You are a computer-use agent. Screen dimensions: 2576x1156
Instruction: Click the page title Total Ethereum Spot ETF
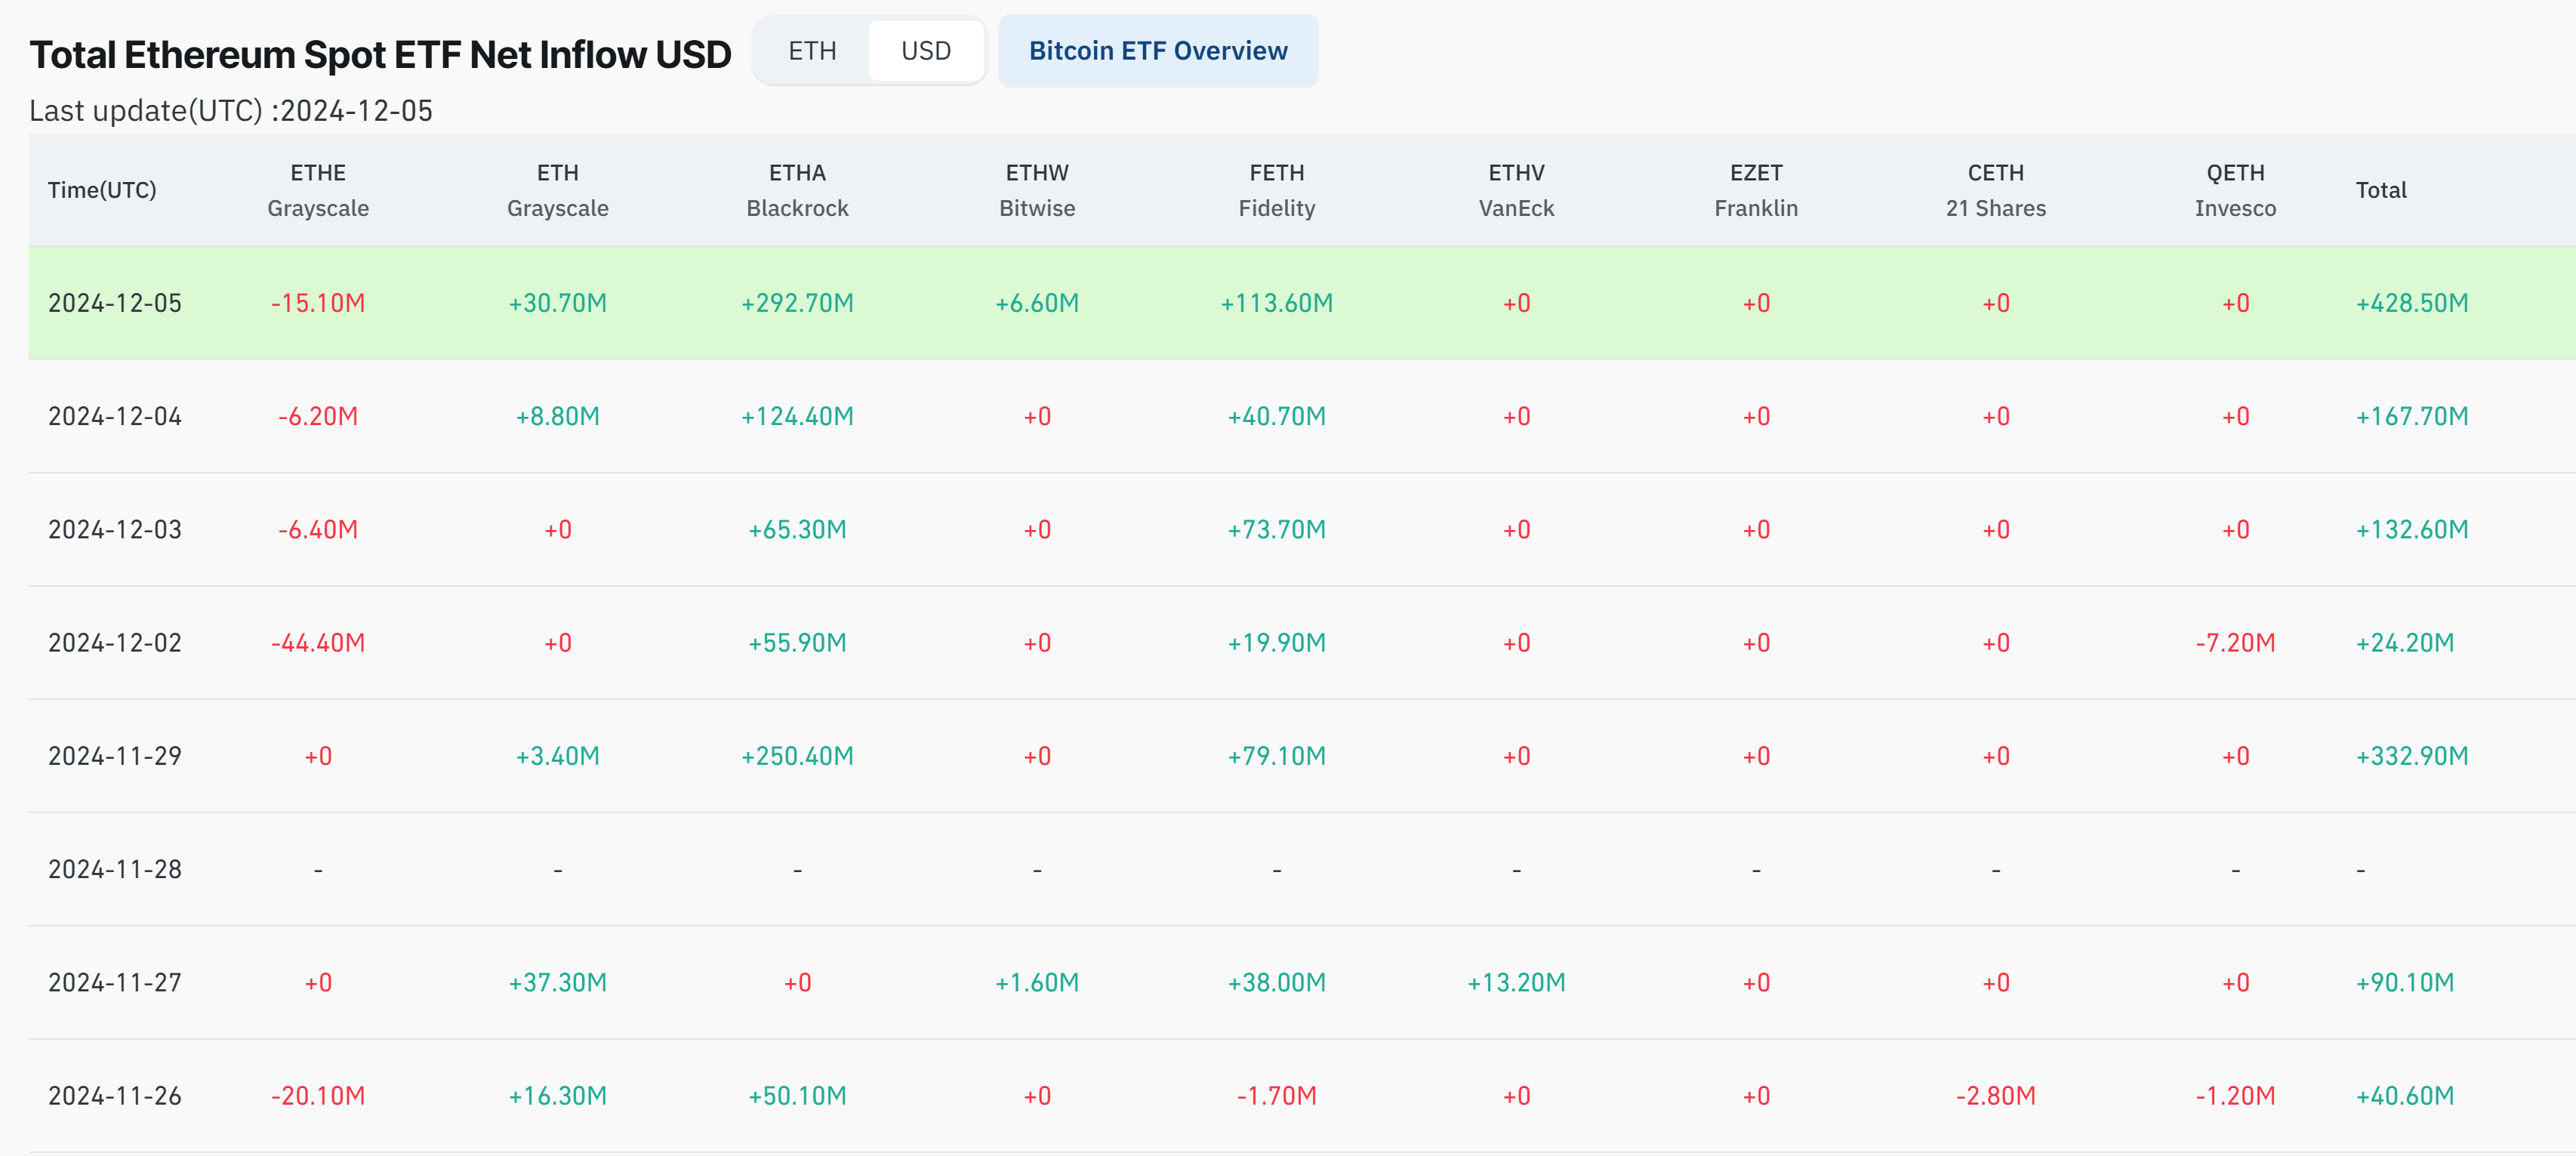(380, 55)
